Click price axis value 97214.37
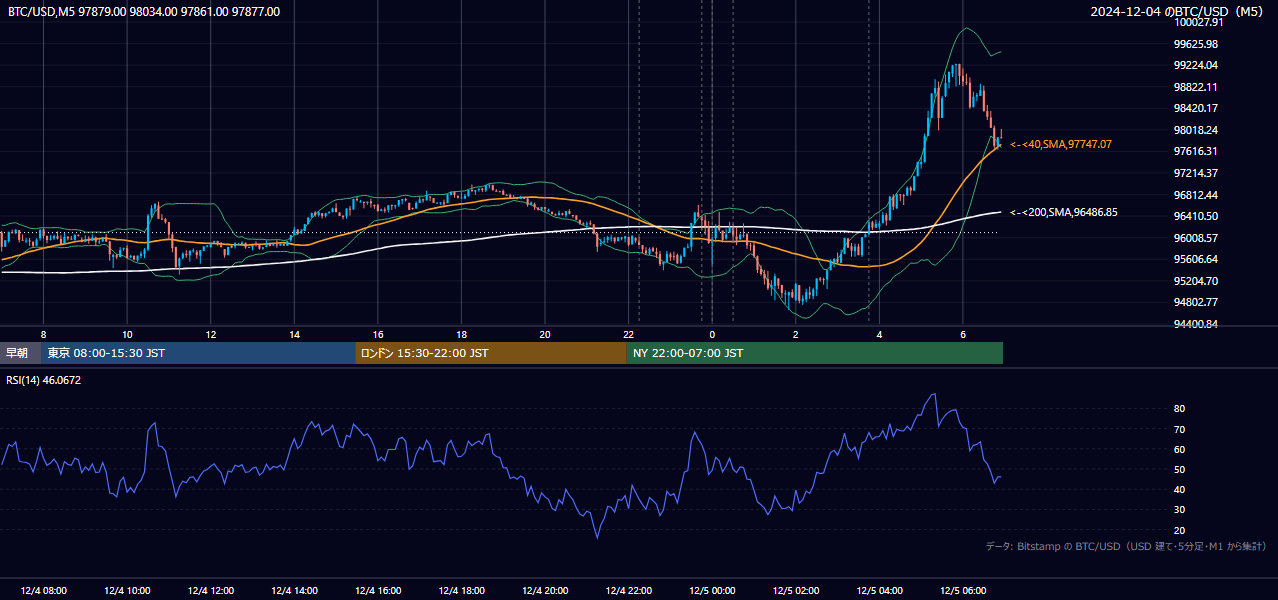1278x600 pixels. [1196, 173]
